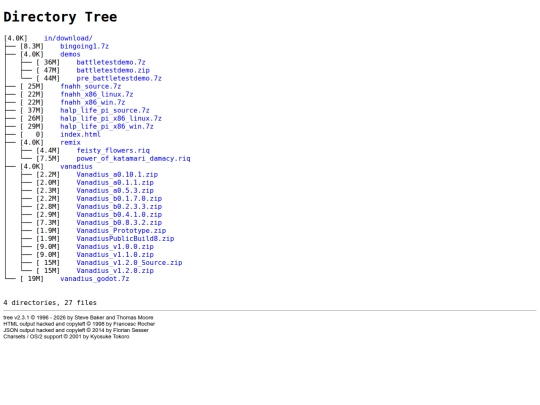The image size is (540, 405).
Task: Click VanadiusPublicBuild8.zip link
Action: coord(125,239)
